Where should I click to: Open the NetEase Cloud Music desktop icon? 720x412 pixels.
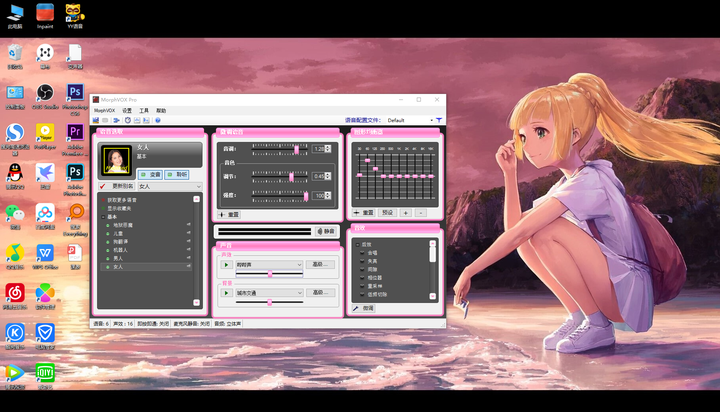coord(15,296)
